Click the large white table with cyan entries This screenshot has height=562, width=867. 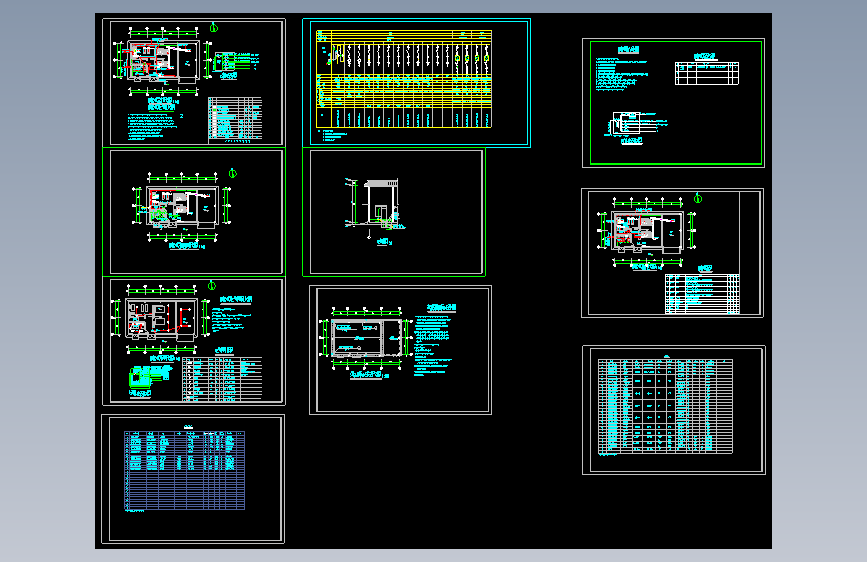(x=666, y=407)
